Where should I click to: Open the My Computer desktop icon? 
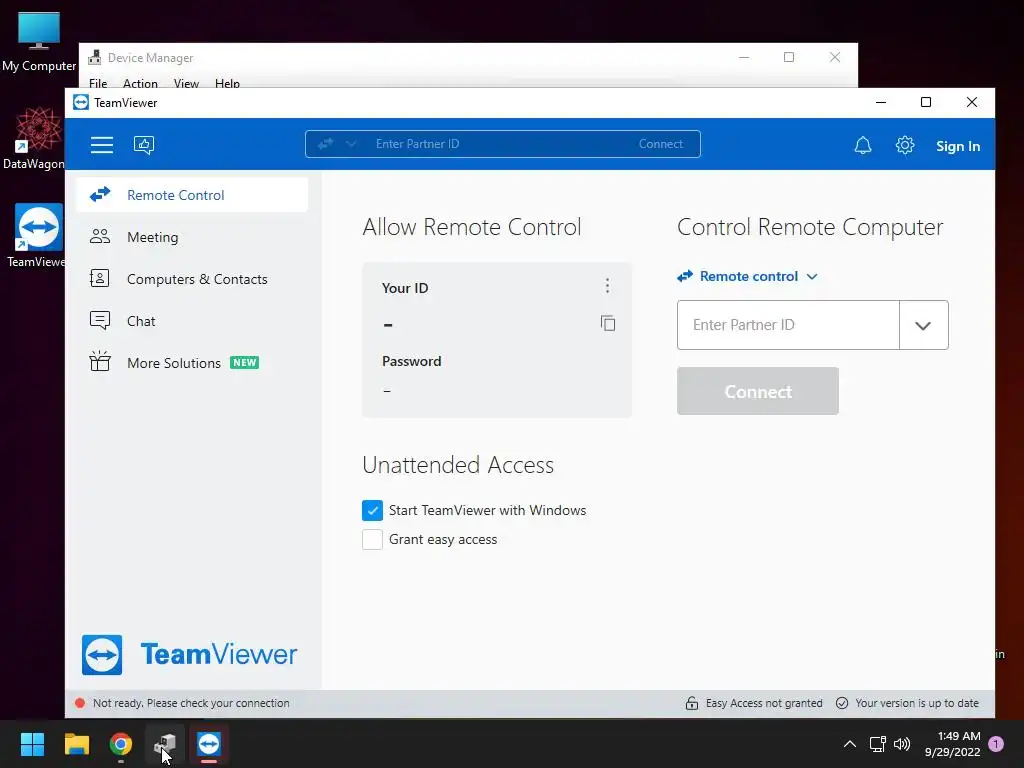(39, 40)
